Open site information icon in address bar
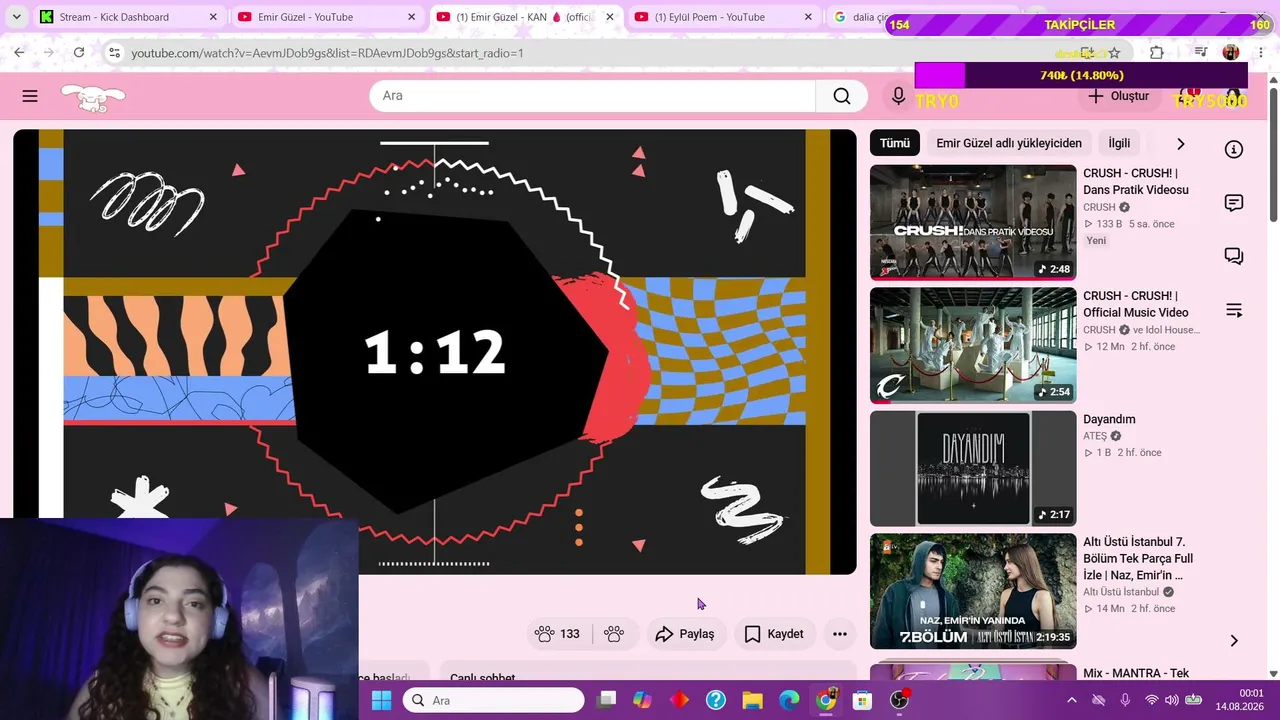 (114, 53)
